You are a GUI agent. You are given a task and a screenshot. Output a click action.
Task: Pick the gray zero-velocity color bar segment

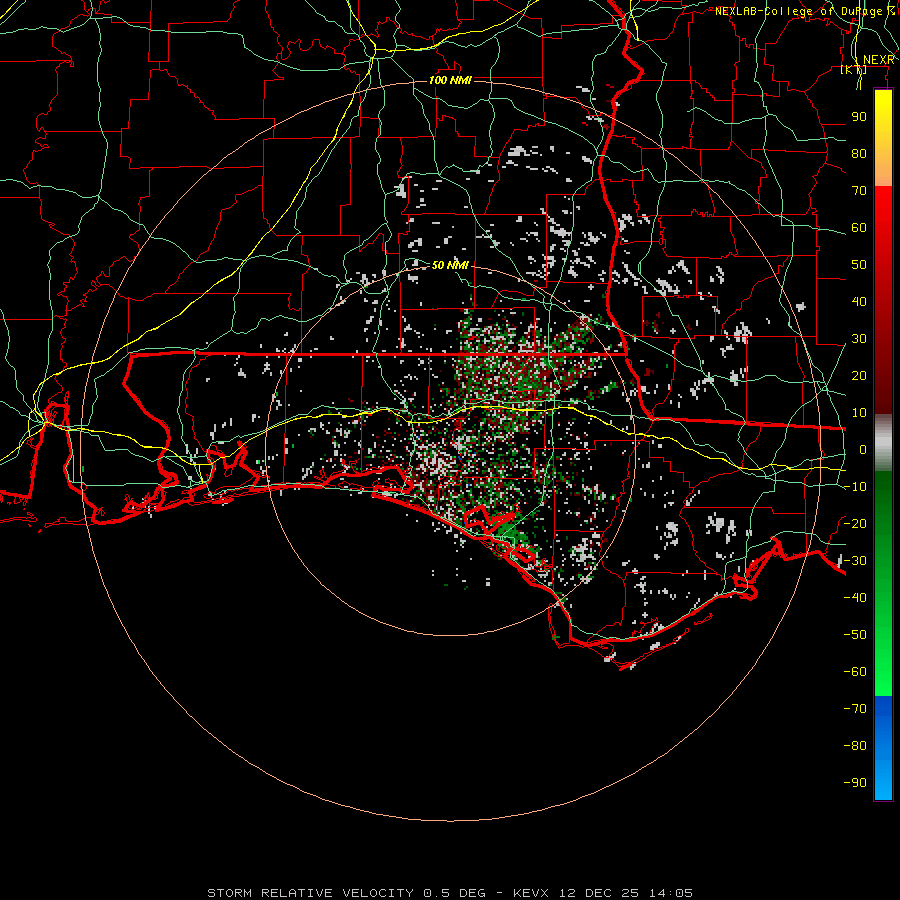click(x=883, y=442)
